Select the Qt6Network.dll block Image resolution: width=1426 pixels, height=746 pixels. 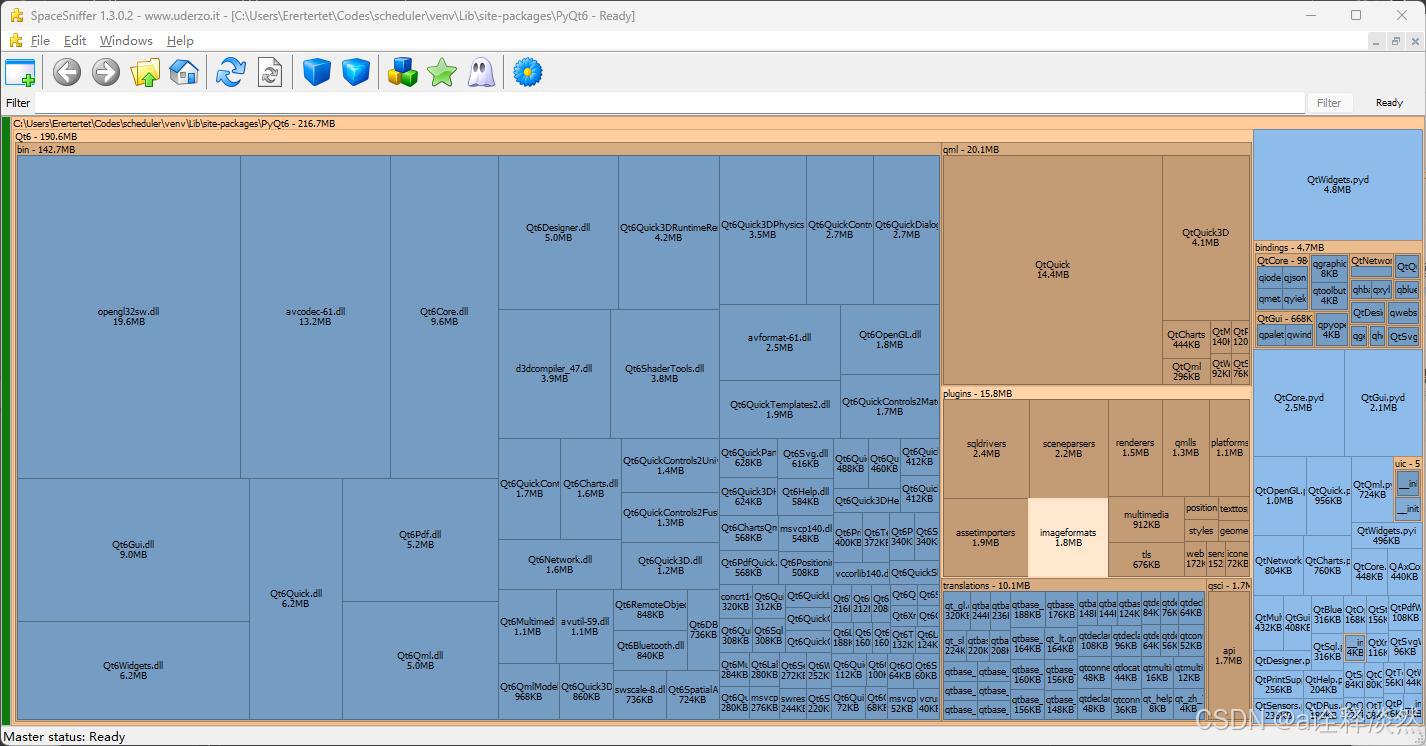click(560, 564)
